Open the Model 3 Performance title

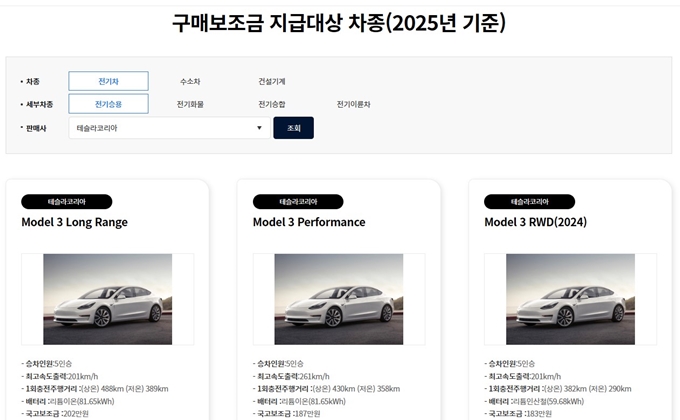(x=309, y=222)
